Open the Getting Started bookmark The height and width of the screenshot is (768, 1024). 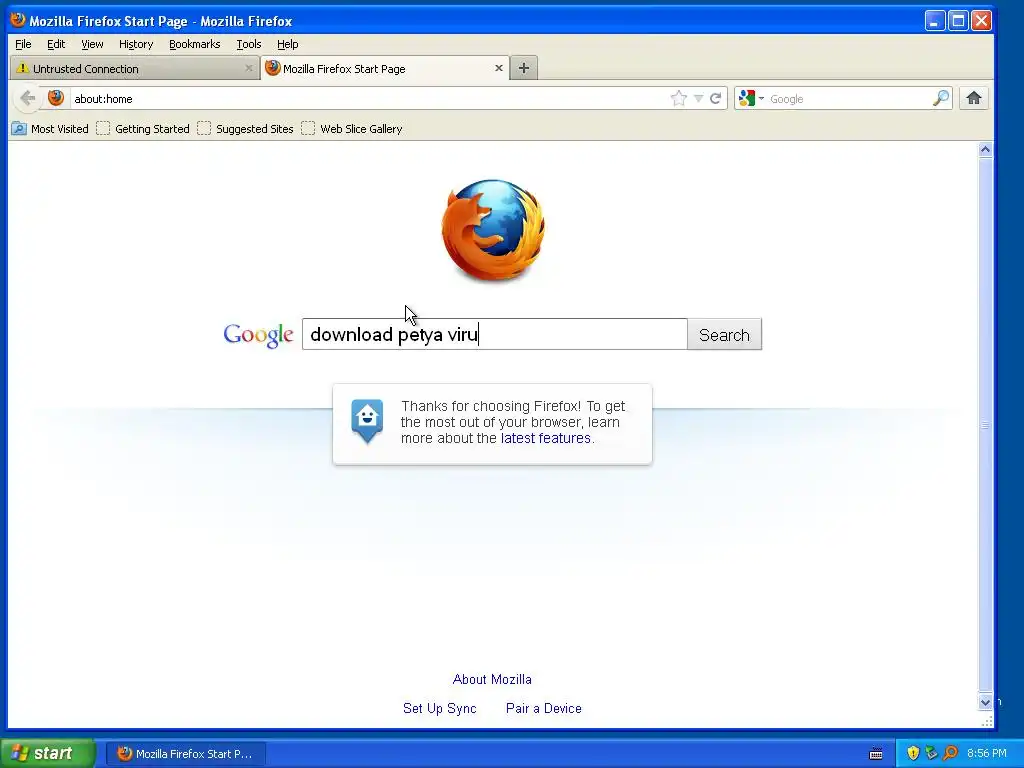tap(143, 129)
